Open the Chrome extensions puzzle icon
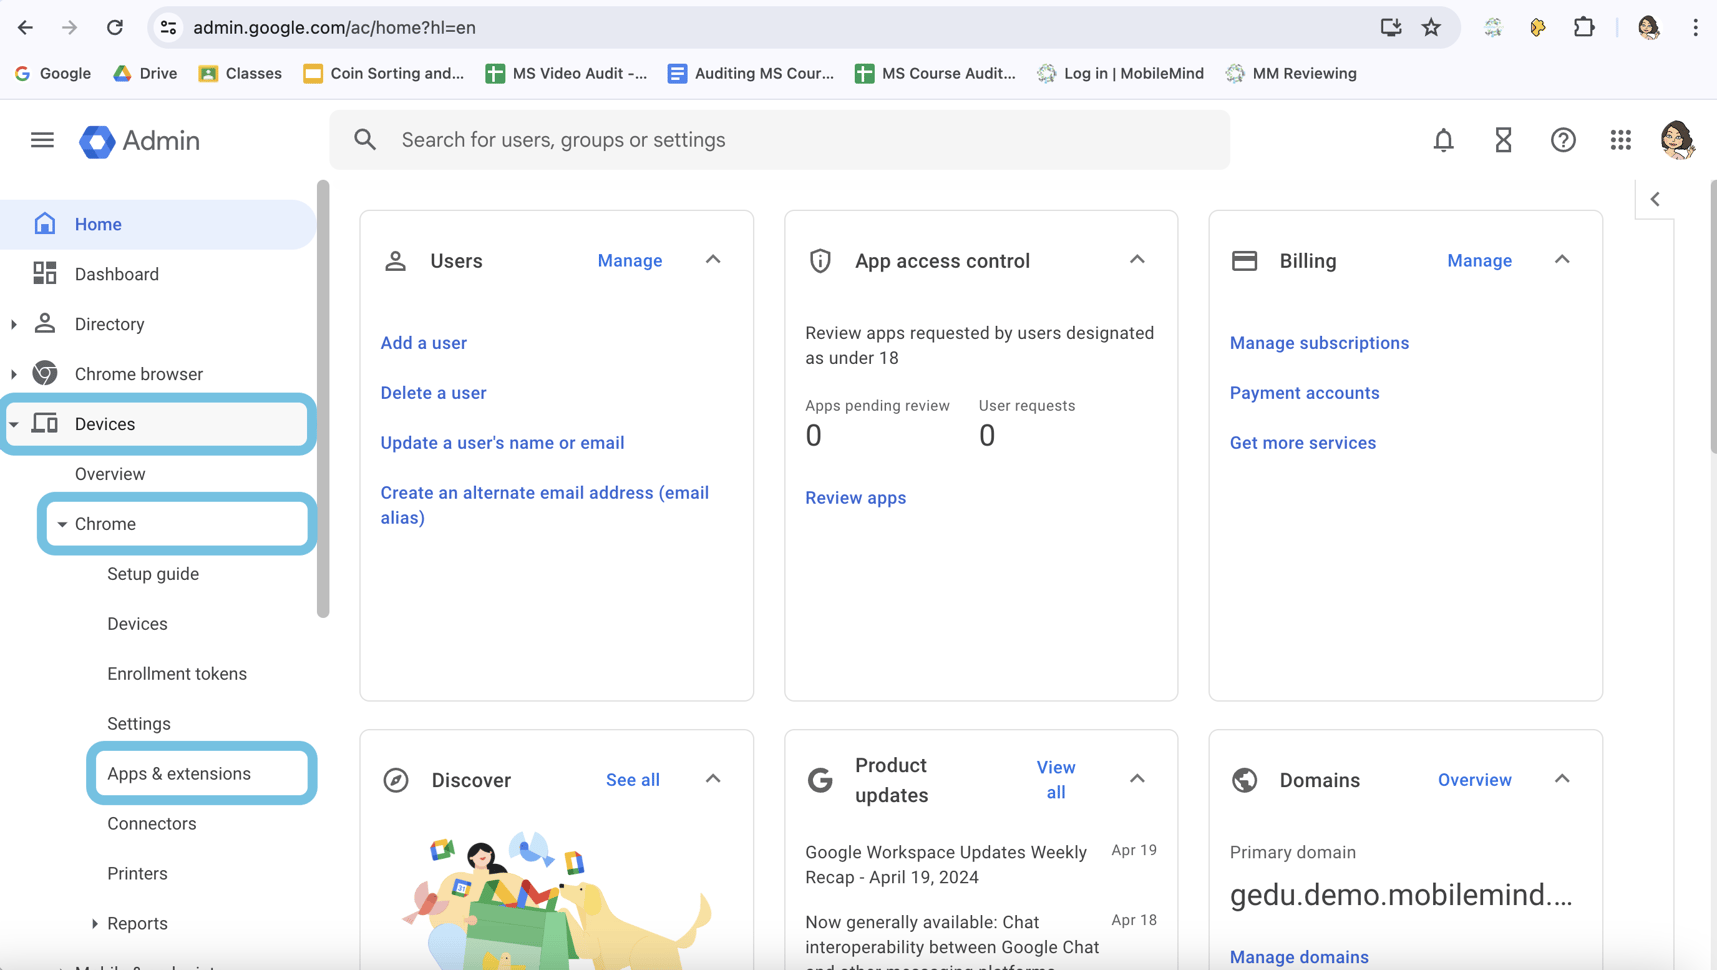Screen dimensions: 1717x970 1583,28
